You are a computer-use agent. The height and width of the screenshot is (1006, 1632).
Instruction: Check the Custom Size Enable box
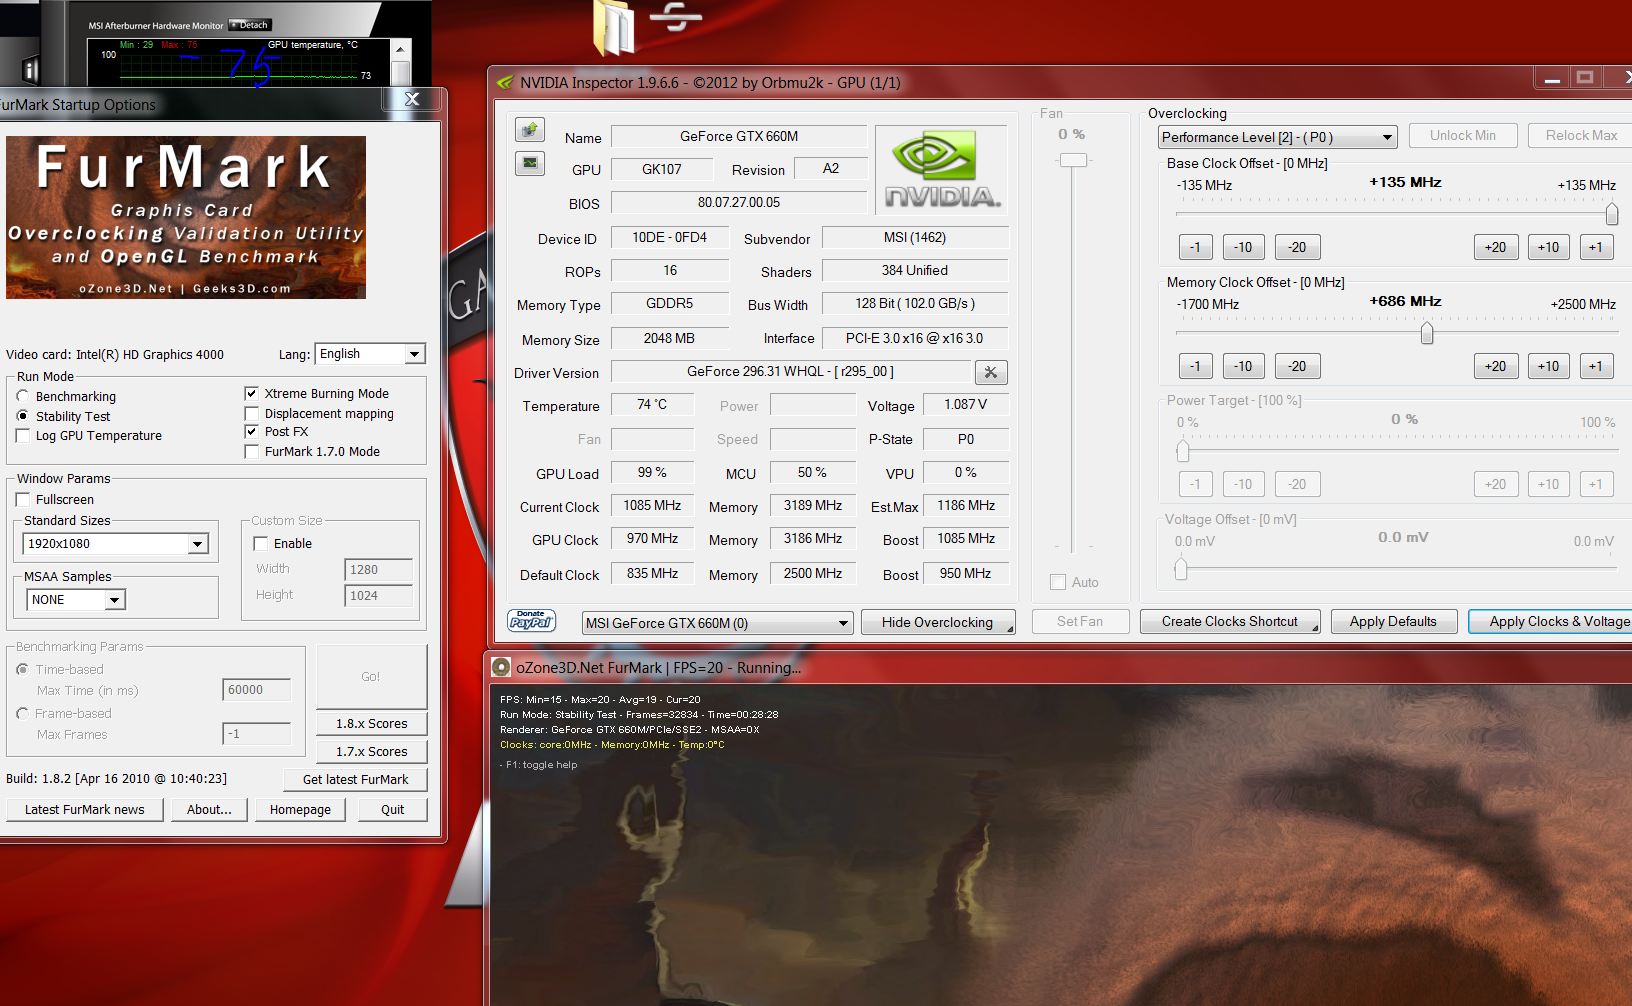[261, 543]
